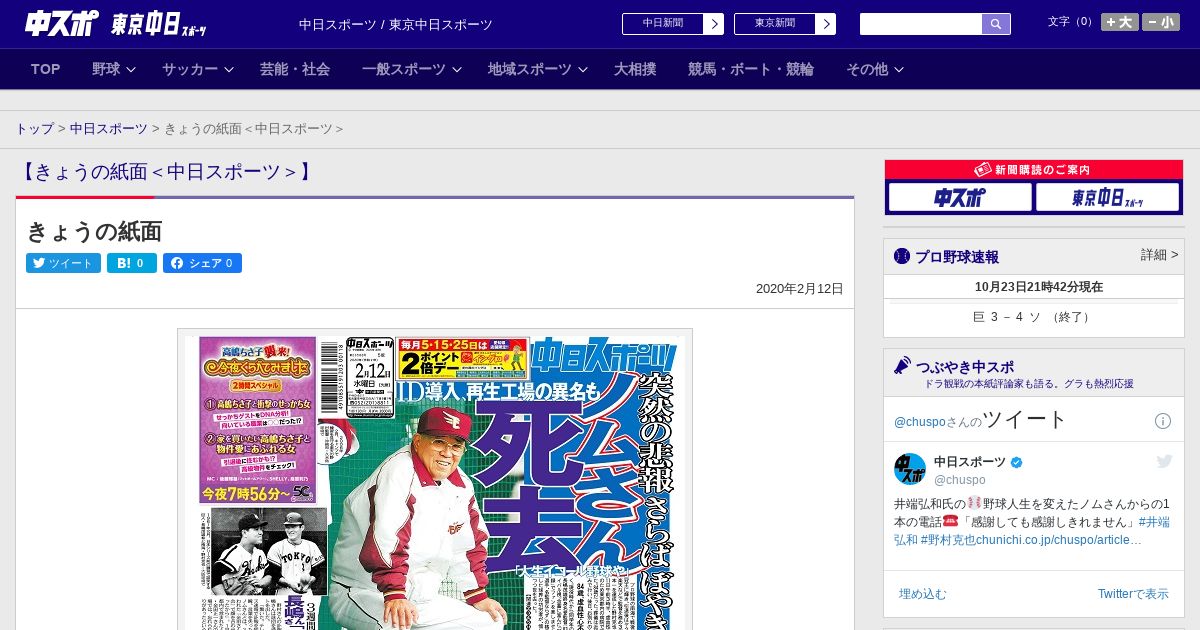Decrease font size with the 小 button

pos(1161,22)
